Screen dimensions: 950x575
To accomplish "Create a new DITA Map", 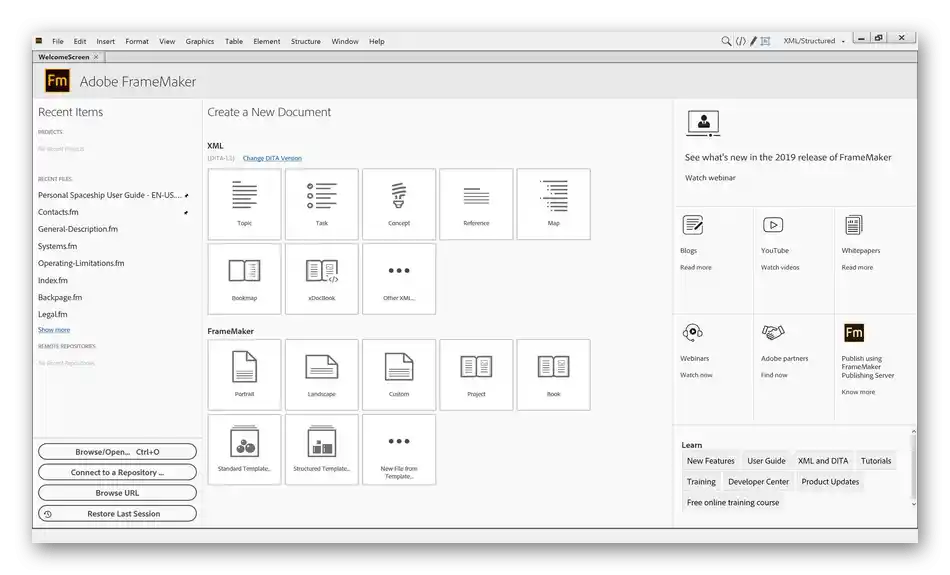I will pos(553,204).
